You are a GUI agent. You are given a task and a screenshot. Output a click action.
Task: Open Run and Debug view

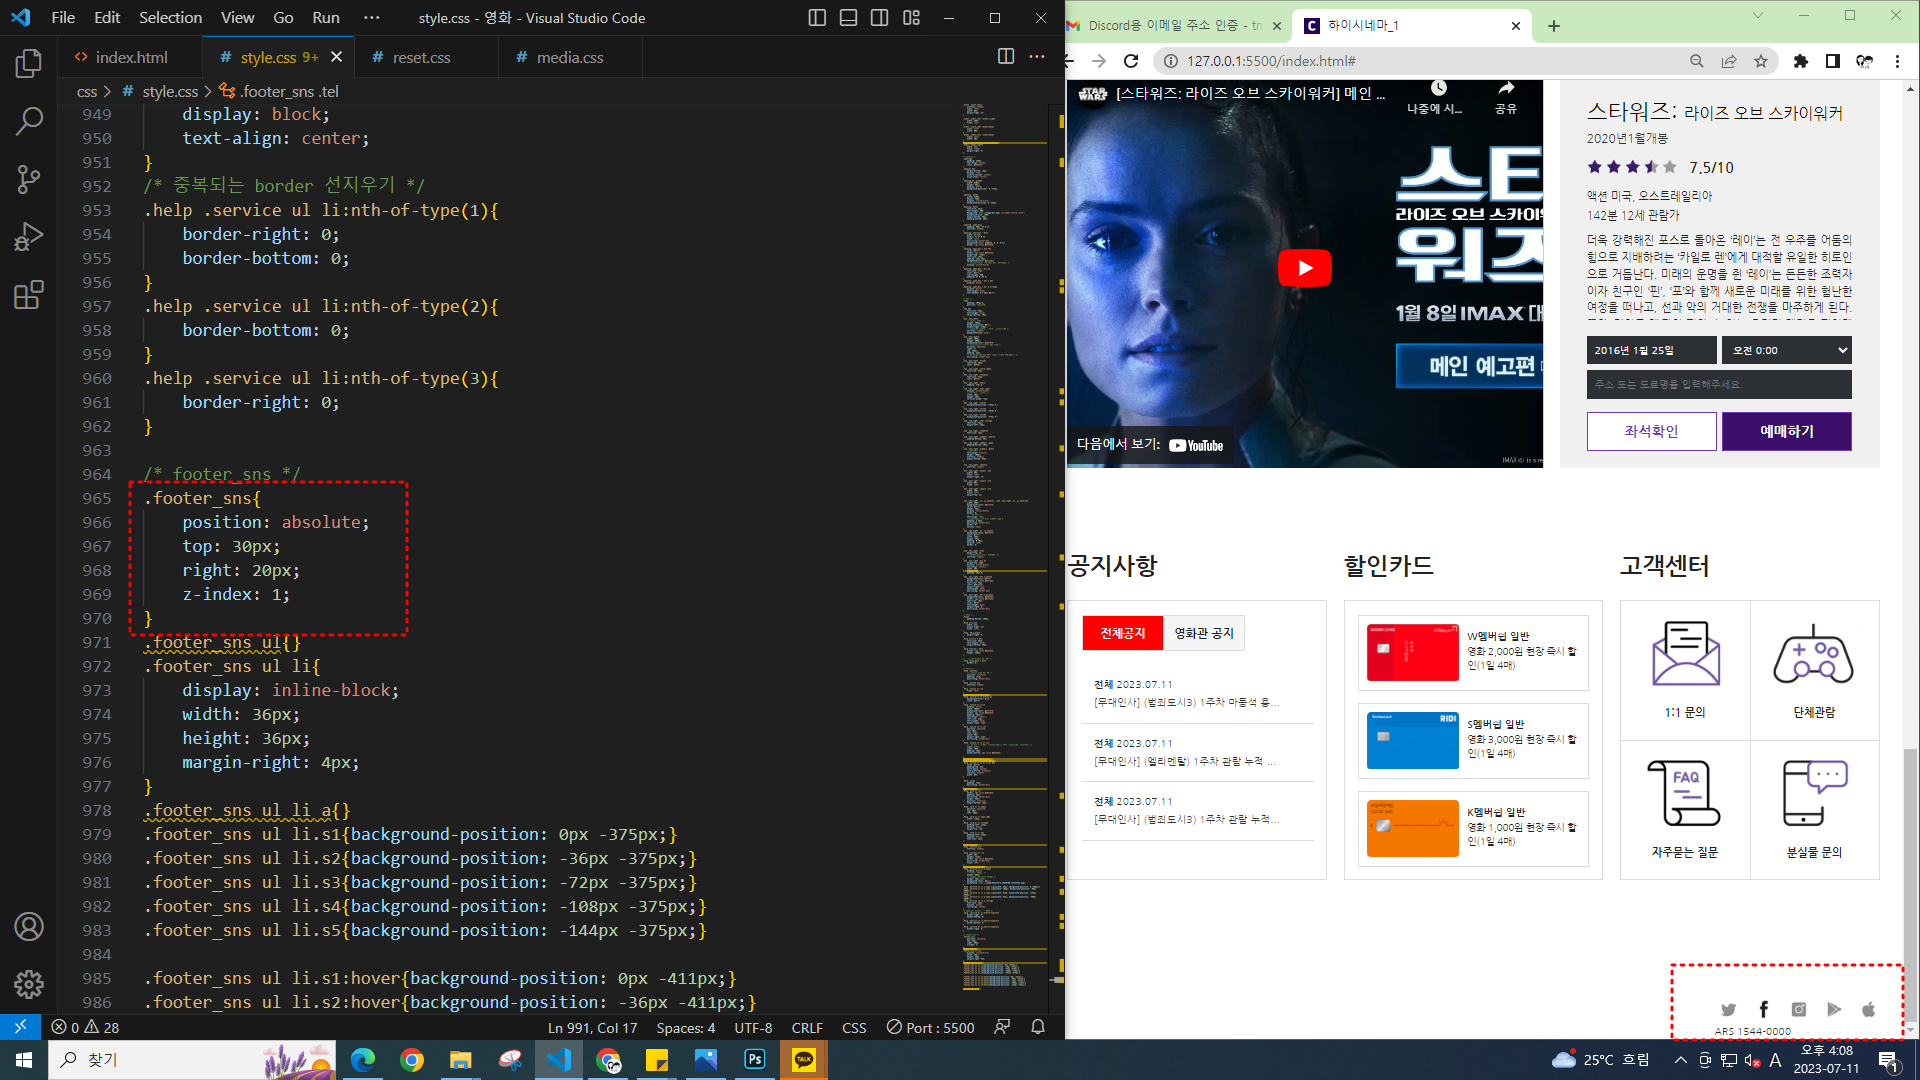pos(29,237)
